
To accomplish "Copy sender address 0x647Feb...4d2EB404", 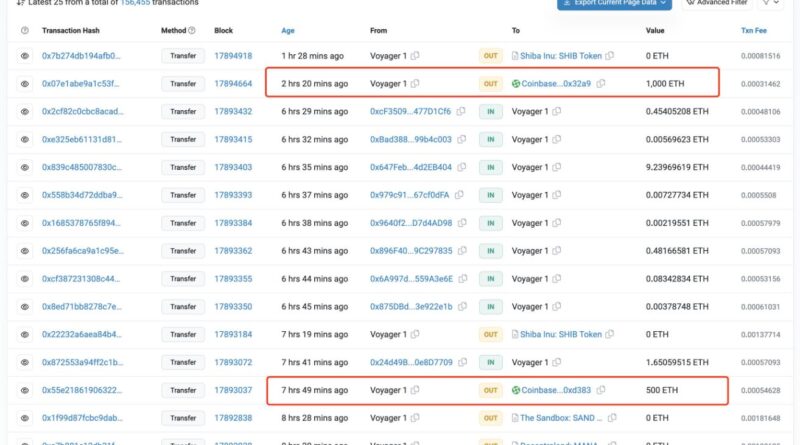I will (460, 167).
